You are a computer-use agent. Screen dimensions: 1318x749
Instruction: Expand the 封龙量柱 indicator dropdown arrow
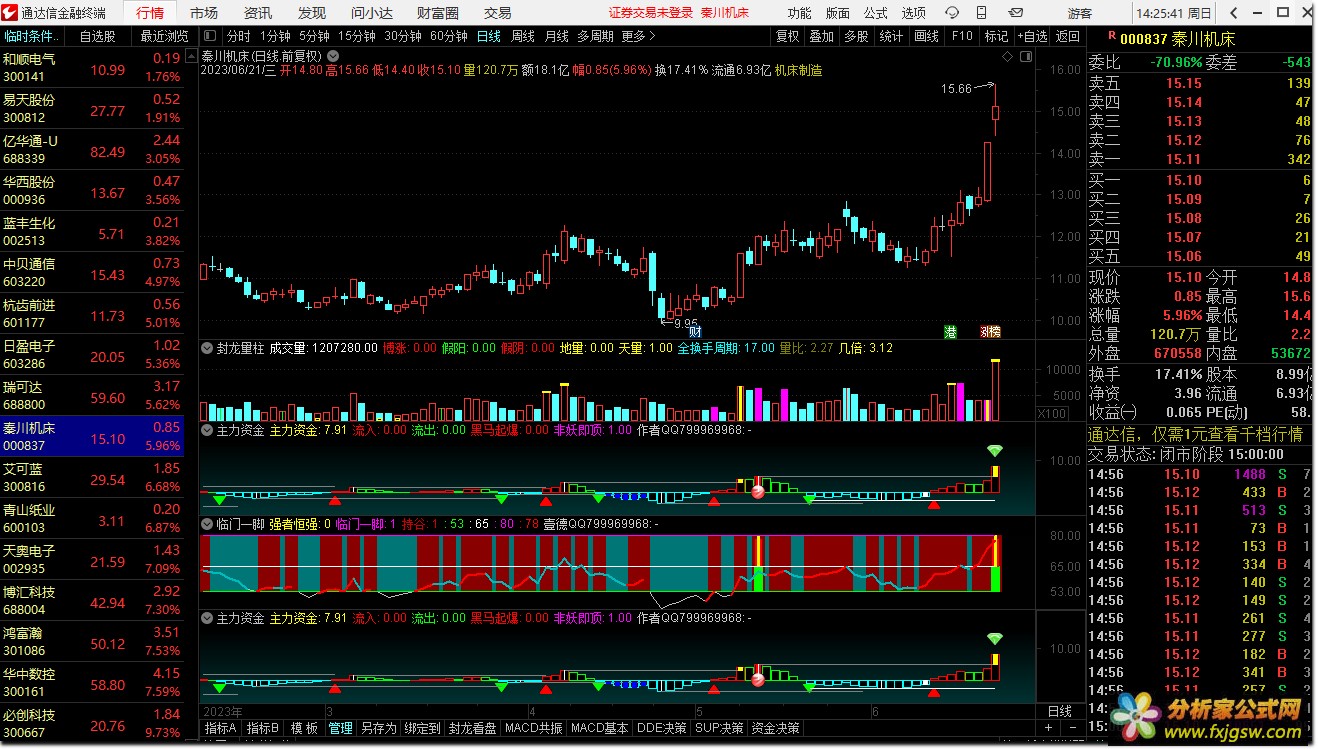[x=207, y=348]
